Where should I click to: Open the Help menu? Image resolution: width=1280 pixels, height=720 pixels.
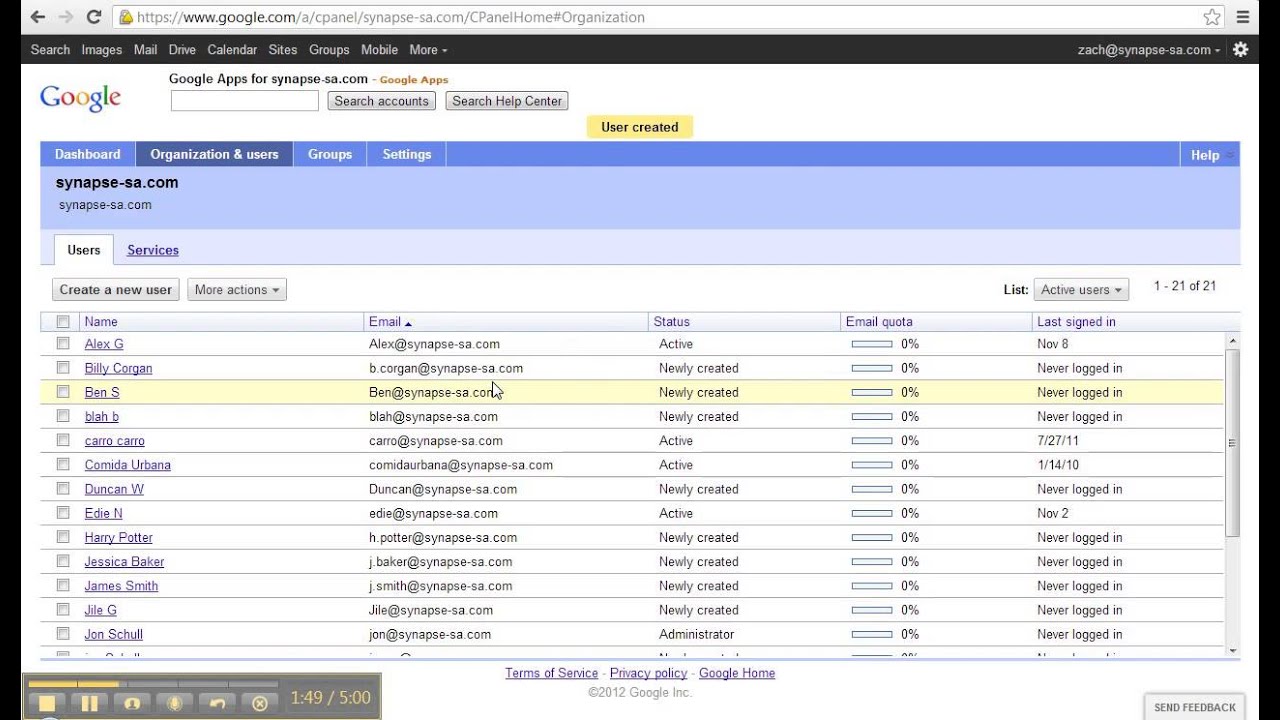pyautogui.click(x=1210, y=155)
